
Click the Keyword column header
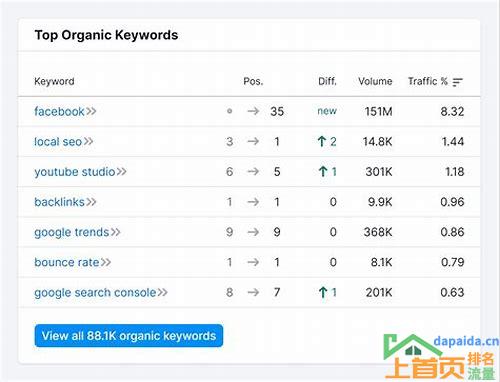coord(54,81)
